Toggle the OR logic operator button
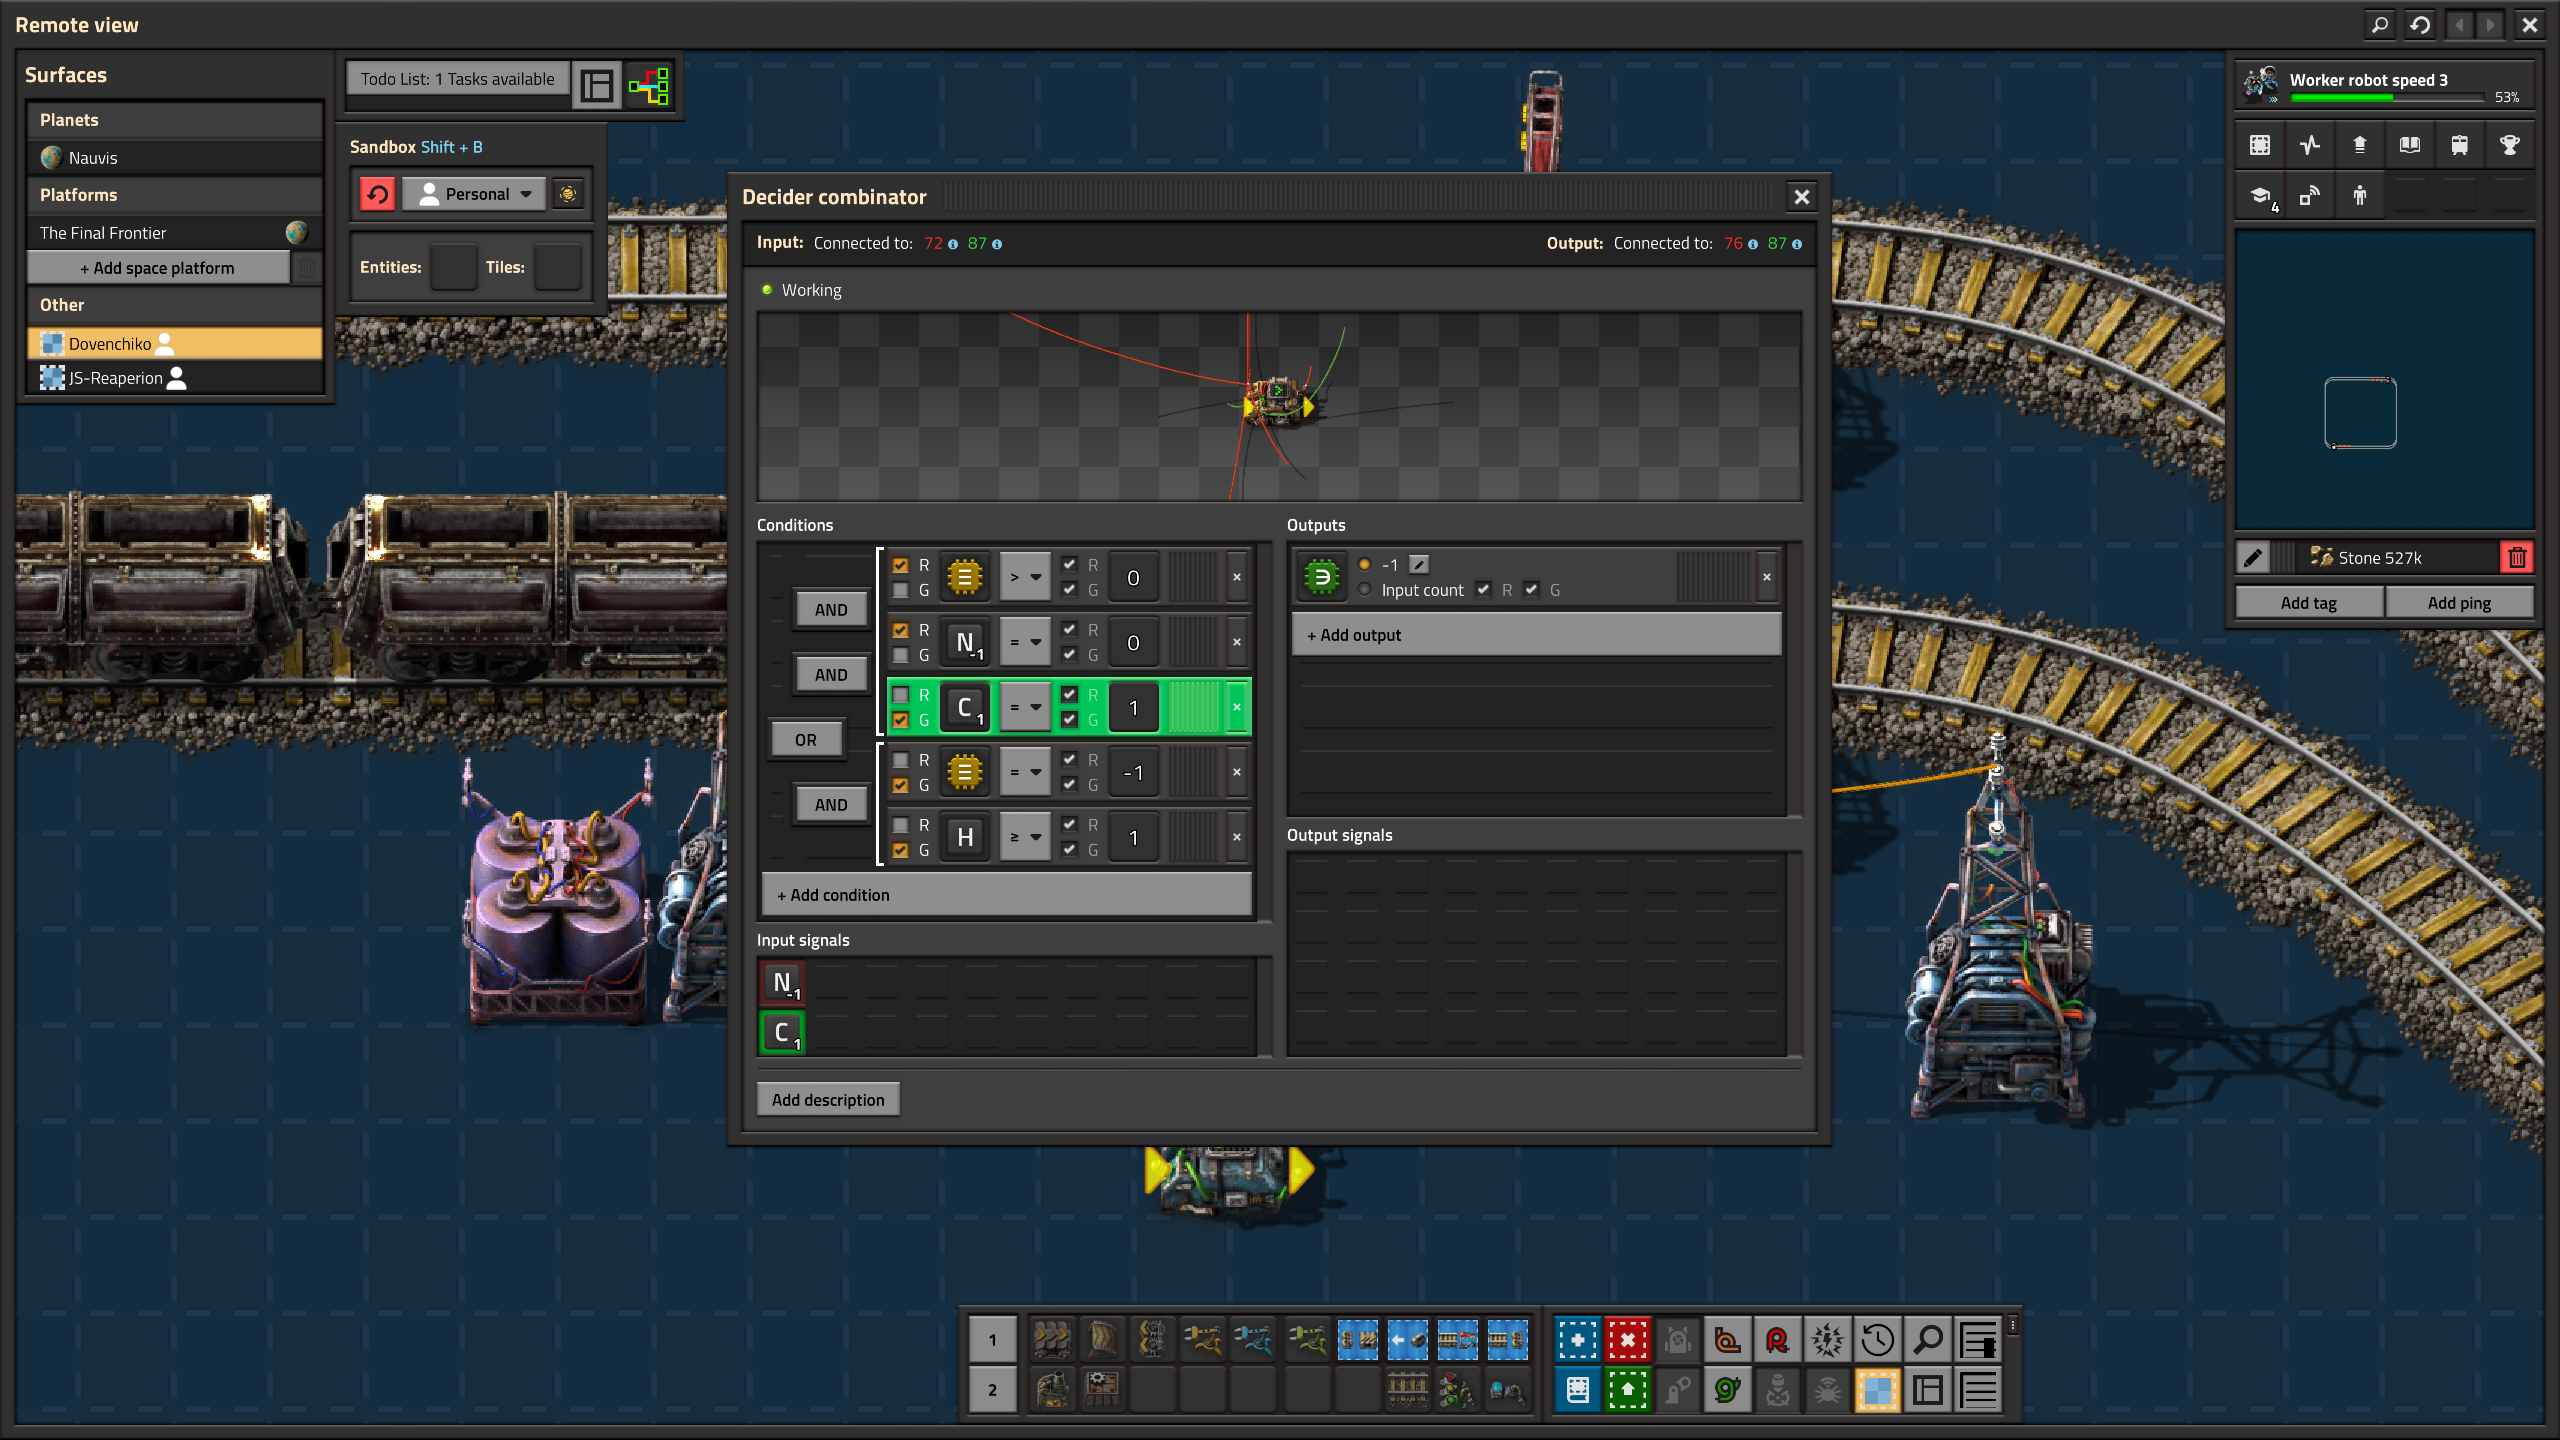Image resolution: width=2560 pixels, height=1440 pixels. (806, 740)
